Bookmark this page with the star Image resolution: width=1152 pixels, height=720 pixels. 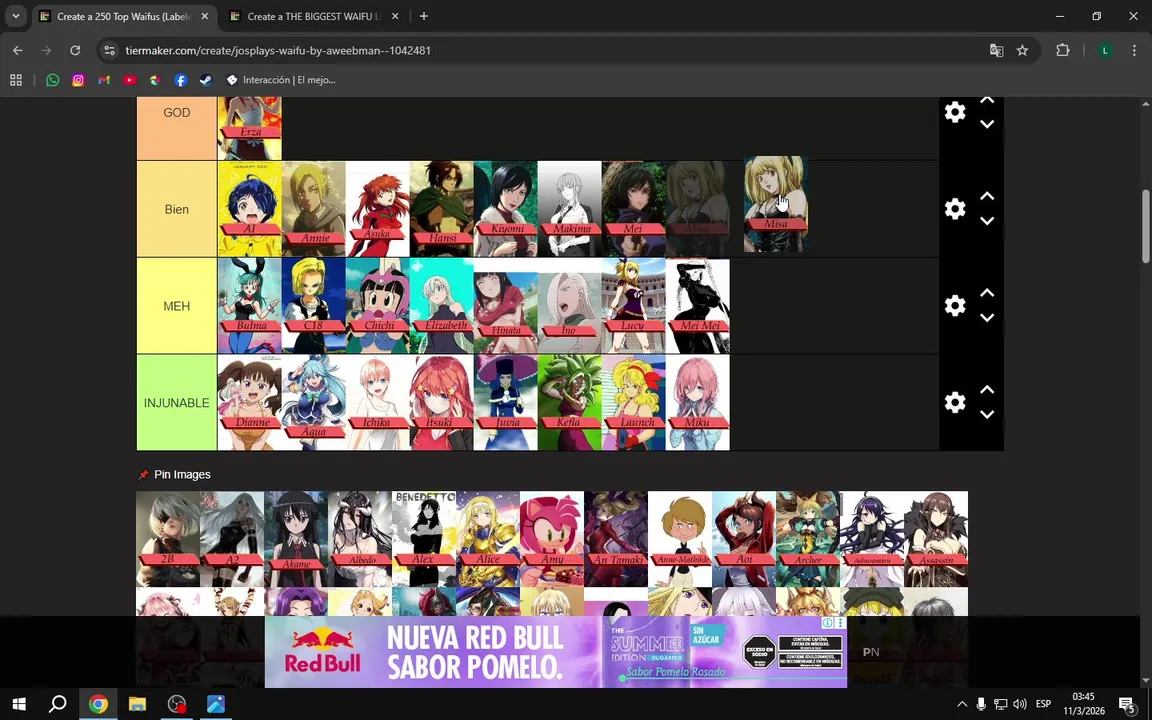pyautogui.click(x=1022, y=50)
